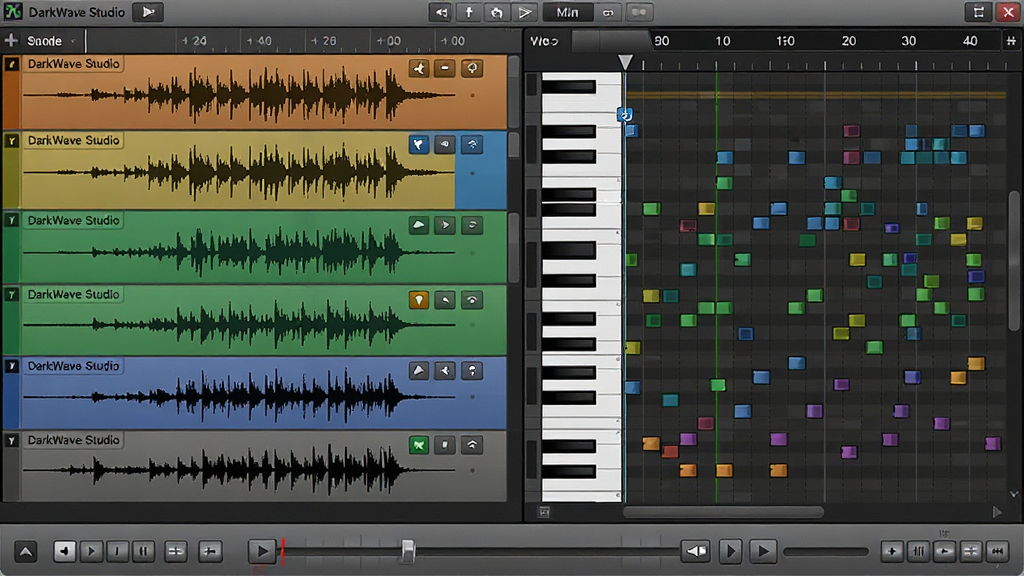Click the play-arrow button beside the DarkWave Studio title
This screenshot has height=576, width=1024.
pos(148,12)
